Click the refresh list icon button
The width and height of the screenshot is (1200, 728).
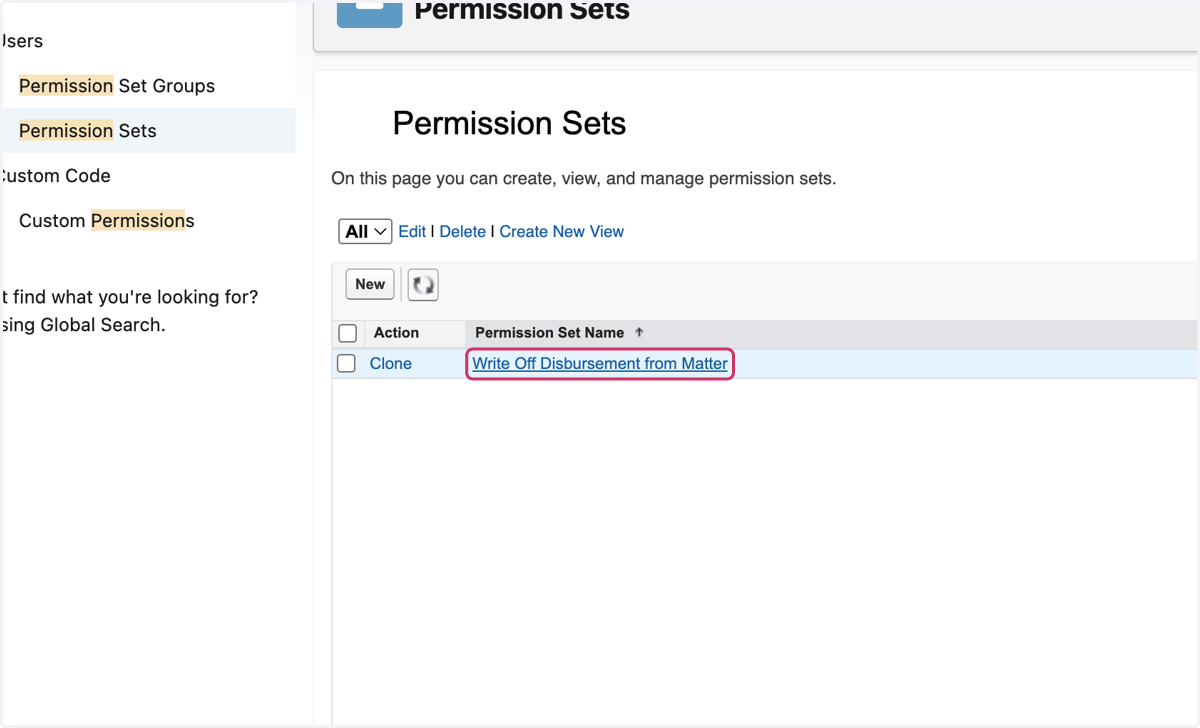coord(423,285)
